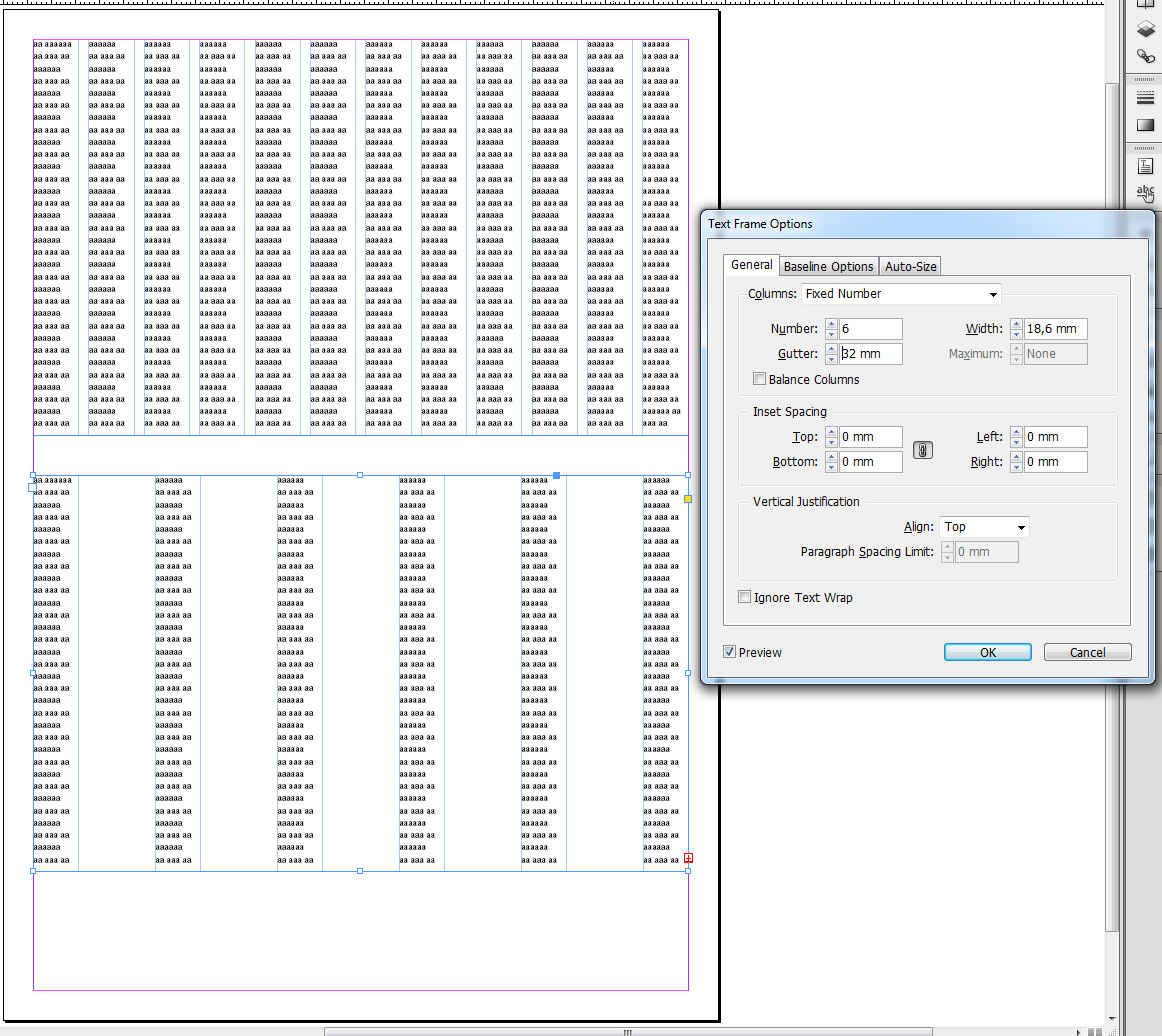Image resolution: width=1162 pixels, height=1036 pixels.
Task: Toggle the make all inset settings same chain
Action: (923, 450)
